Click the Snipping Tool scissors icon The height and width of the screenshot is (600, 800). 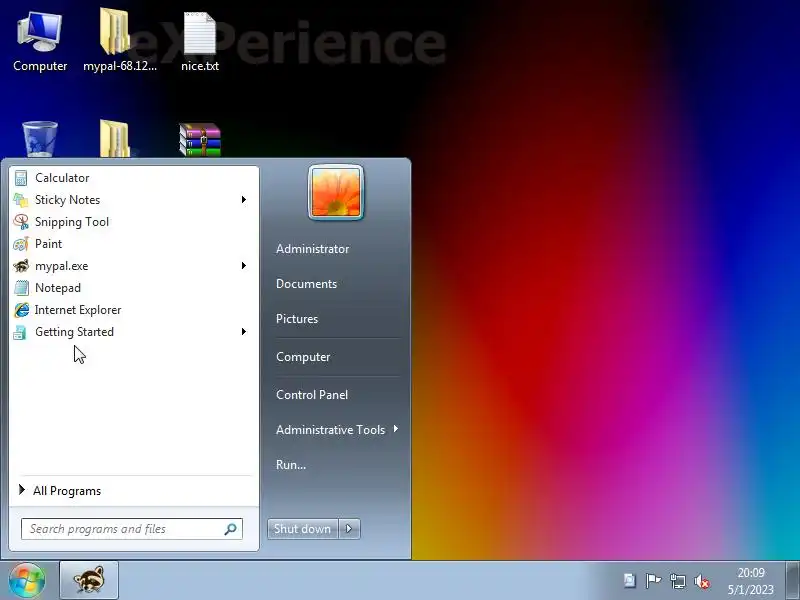21,222
